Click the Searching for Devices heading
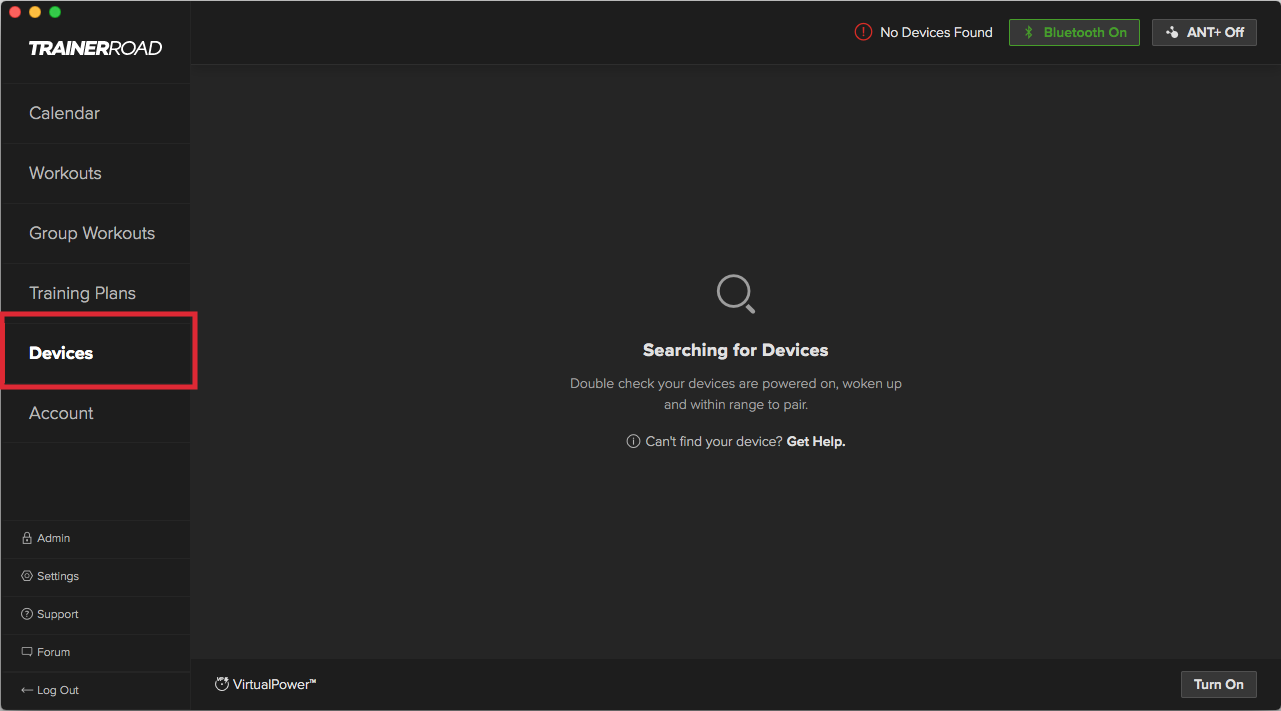 click(x=736, y=350)
